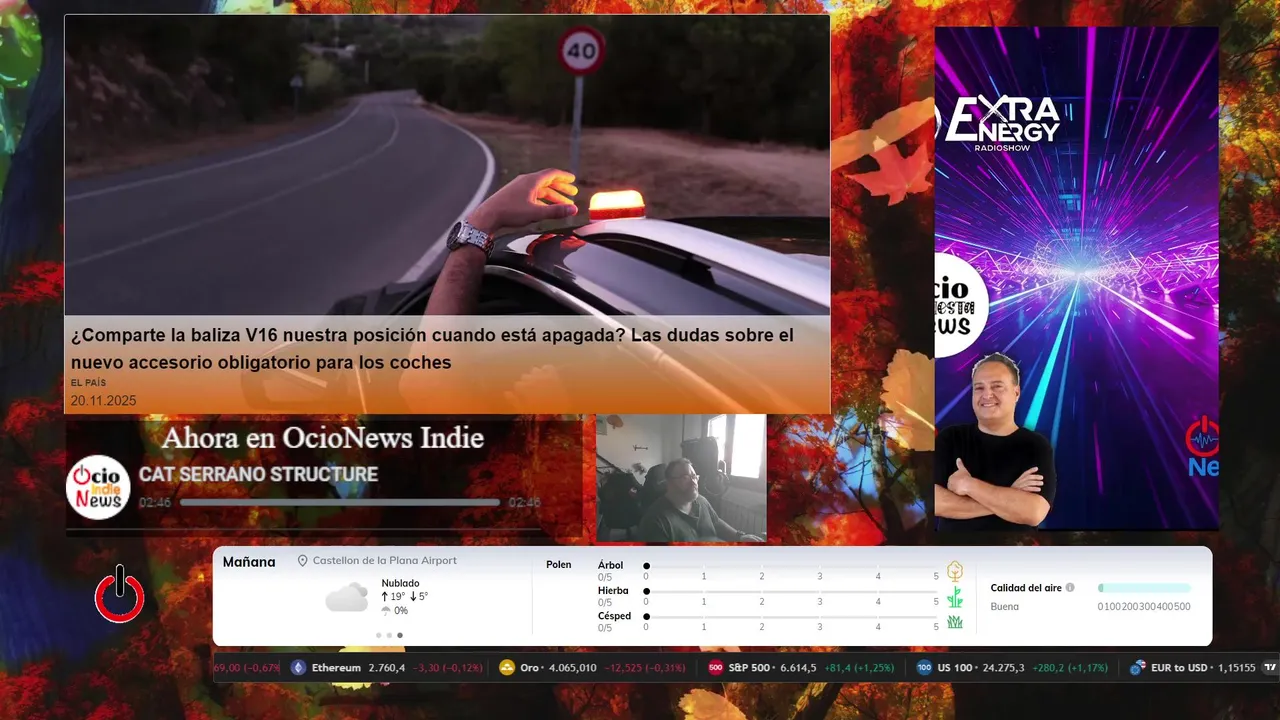Viewport: 1280px width, 720px height.
Task: Click the news photo of roof beacon
Action: point(447,165)
